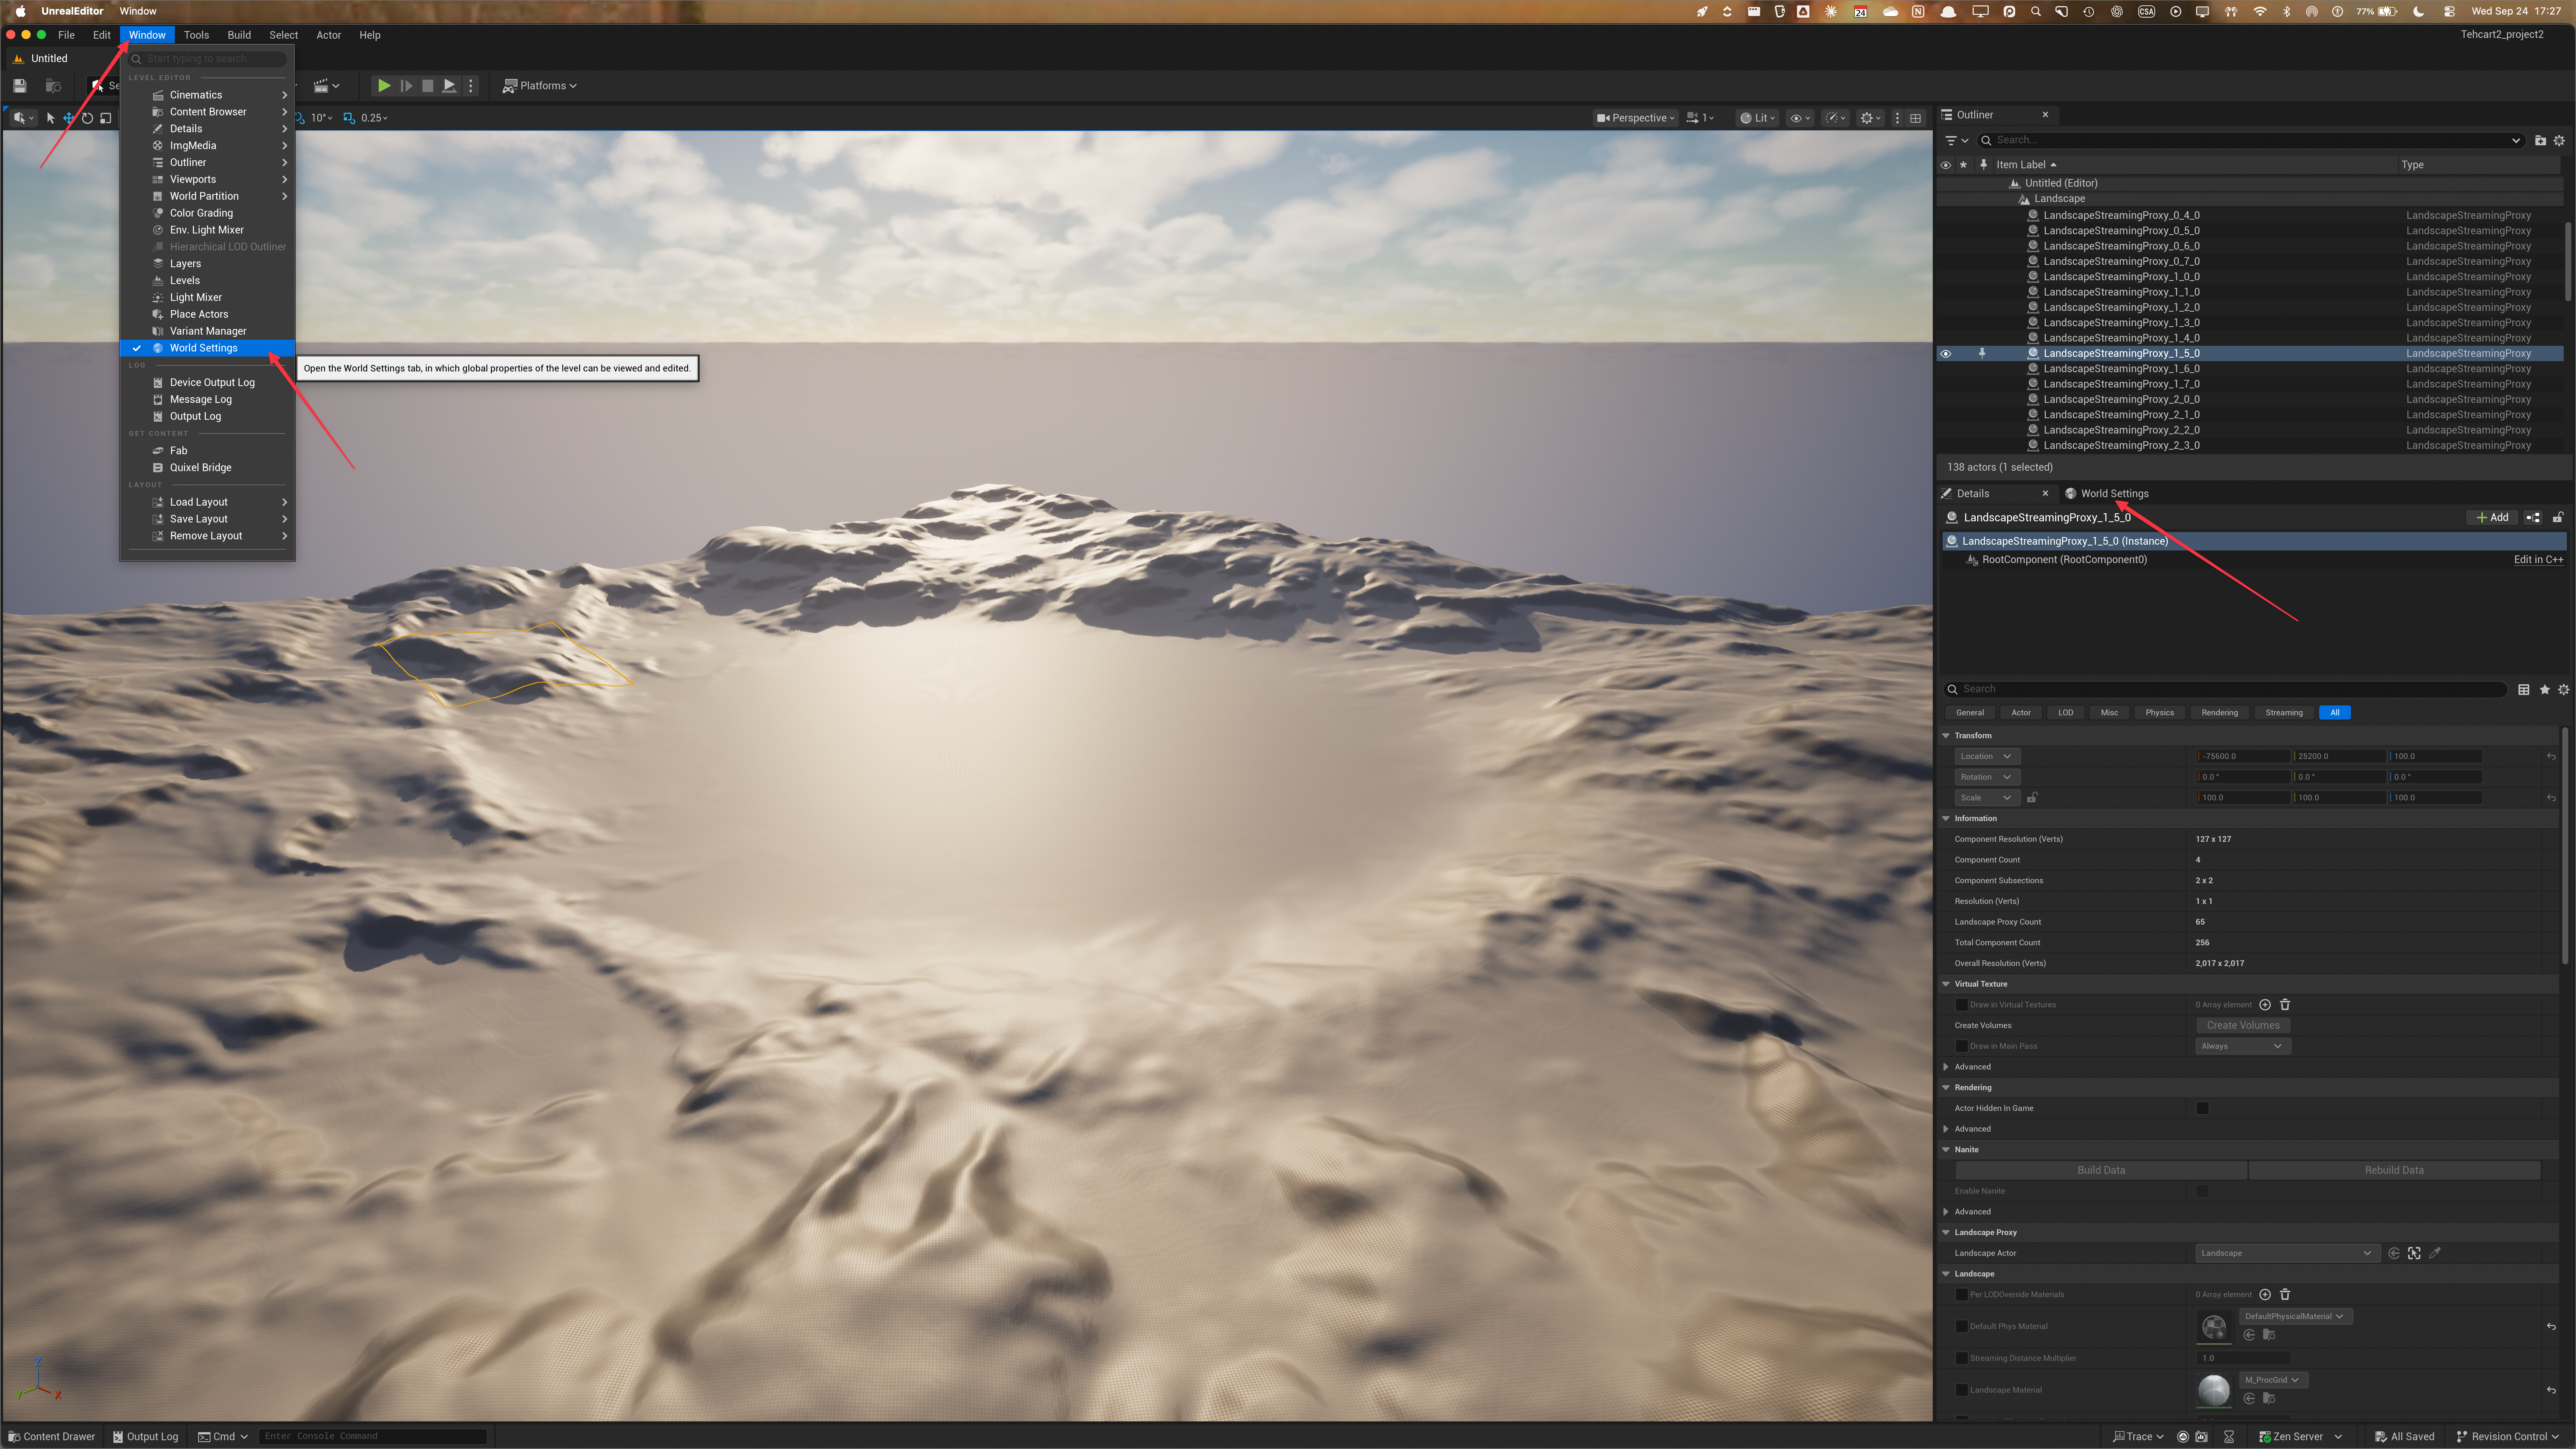Open Wi-Fi menu in macOS menu bar
This screenshot has width=2576, height=1449.
tap(2260, 12)
